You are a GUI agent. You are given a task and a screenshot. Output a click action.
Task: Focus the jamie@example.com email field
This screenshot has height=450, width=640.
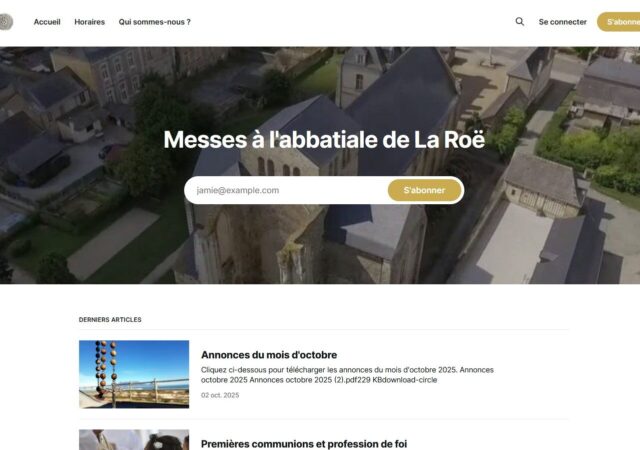point(286,190)
